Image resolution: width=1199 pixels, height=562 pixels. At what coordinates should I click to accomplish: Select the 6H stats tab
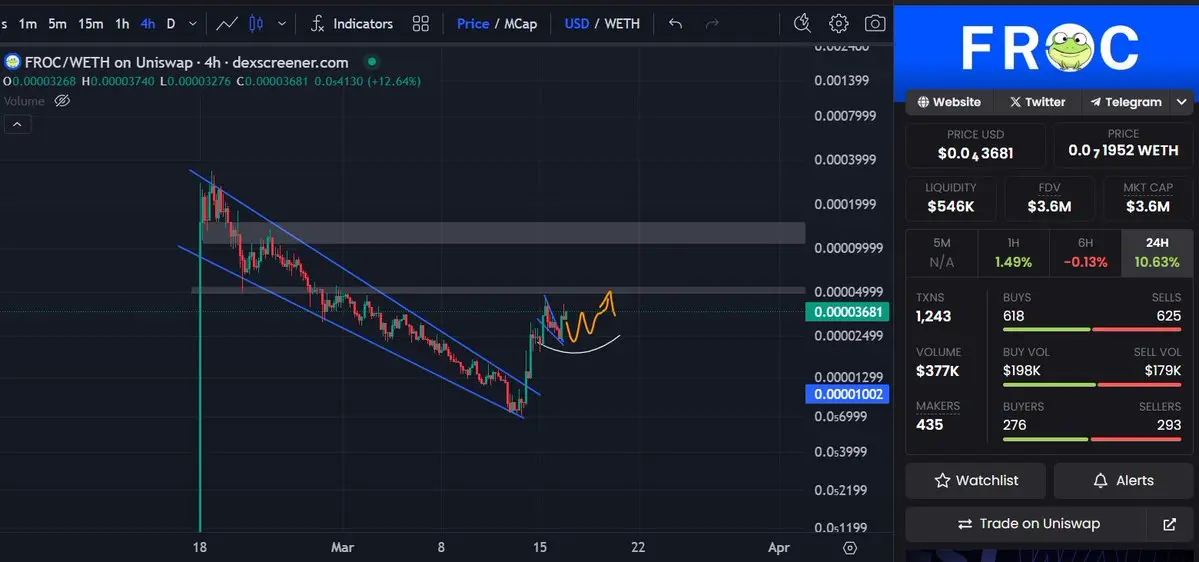tap(1085, 253)
